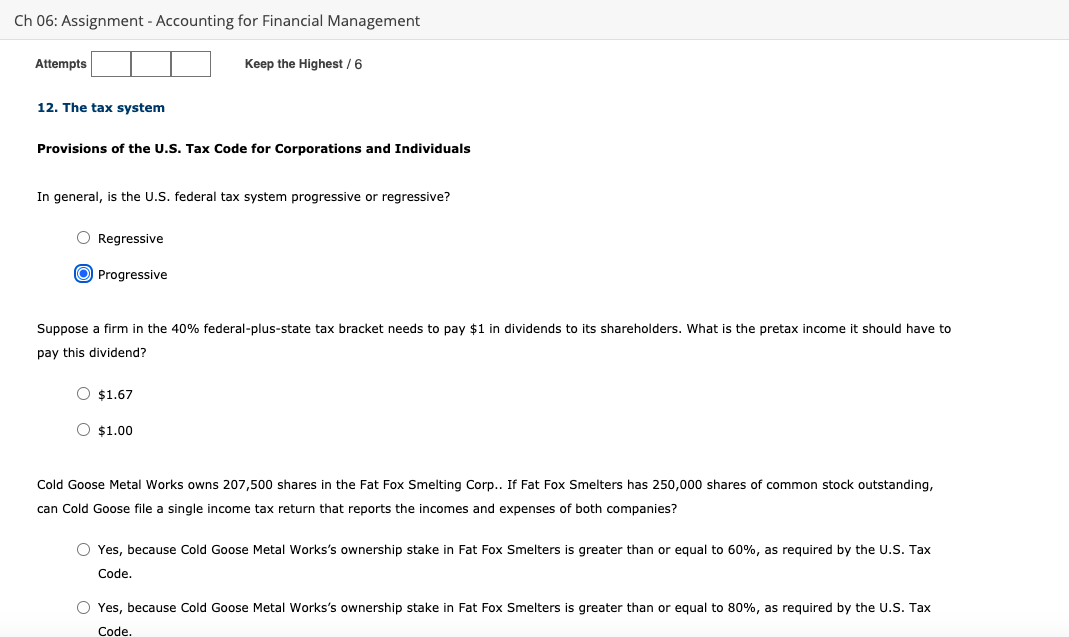Click the bolded 'Provisions of the U.S. Tax Code' heading
This screenshot has height=637, width=1069.
tap(253, 148)
